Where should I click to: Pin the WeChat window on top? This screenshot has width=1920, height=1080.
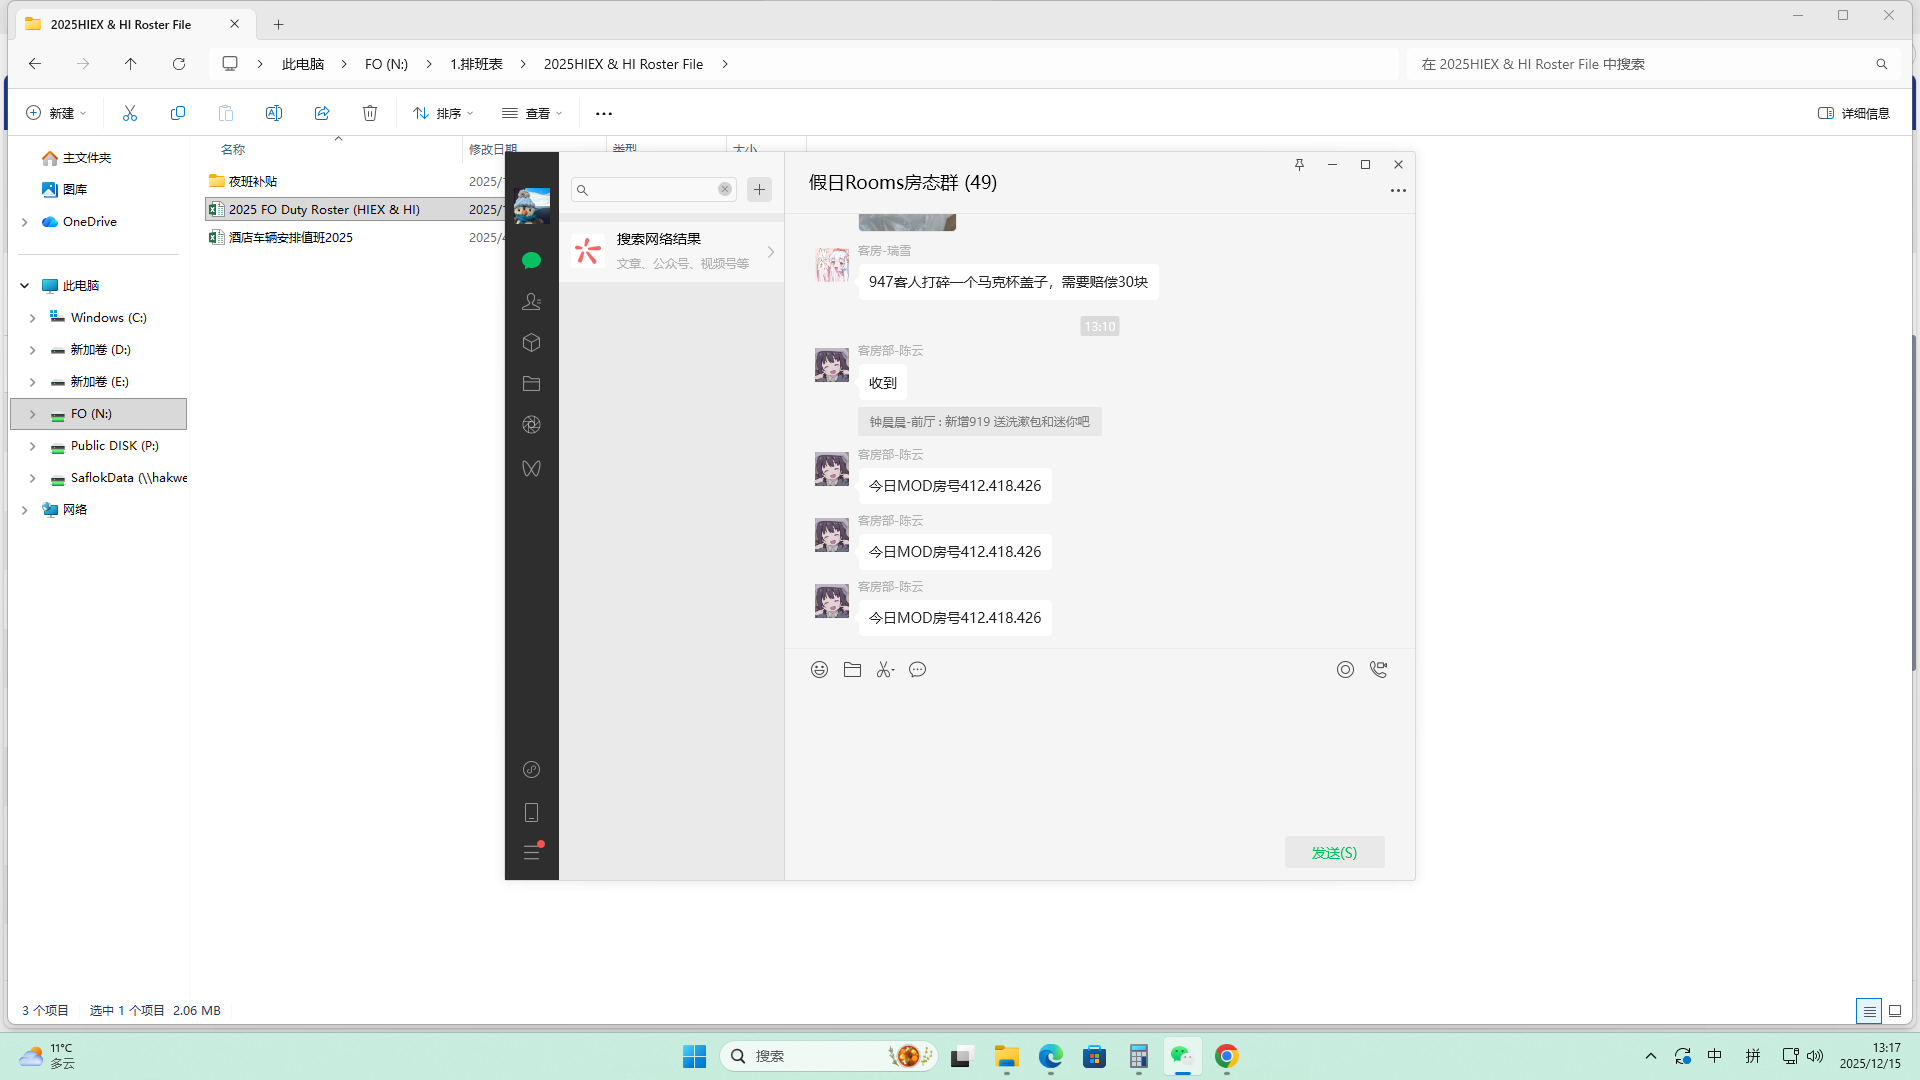pyautogui.click(x=1299, y=165)
